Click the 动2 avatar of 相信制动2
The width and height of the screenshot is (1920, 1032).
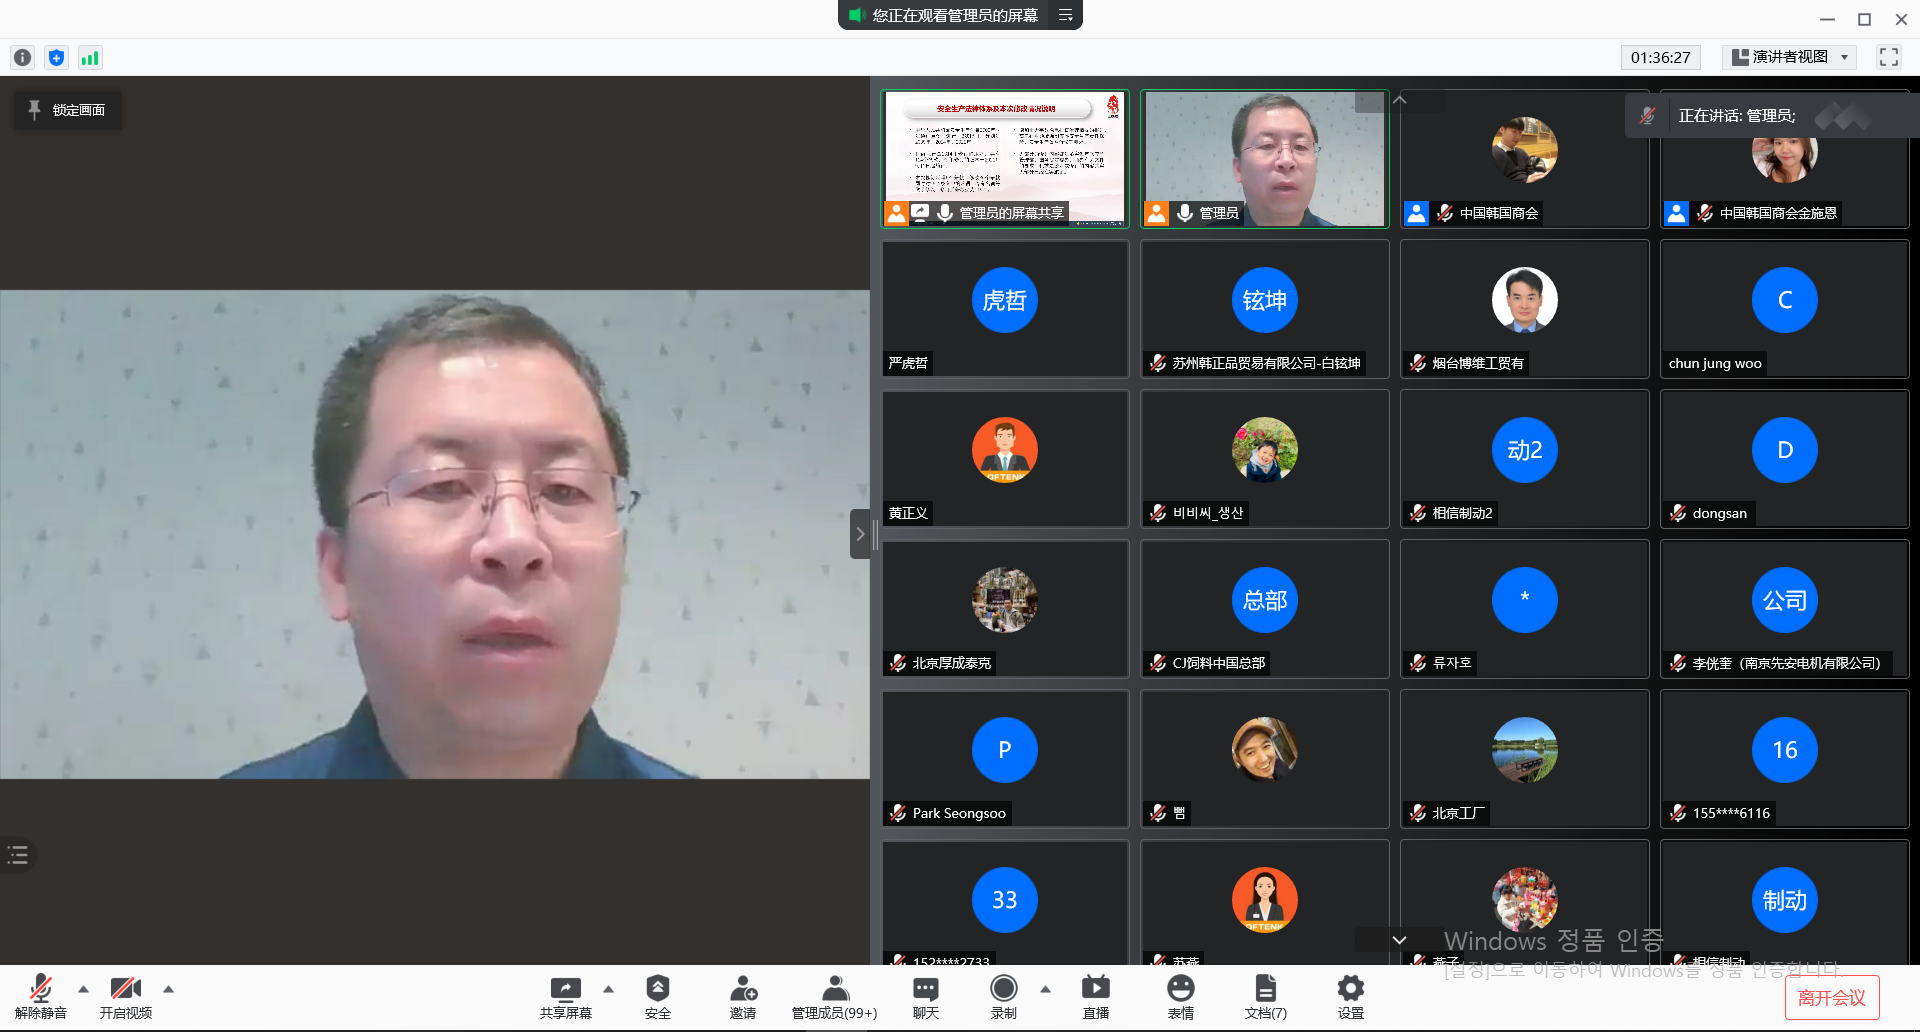1525,450
